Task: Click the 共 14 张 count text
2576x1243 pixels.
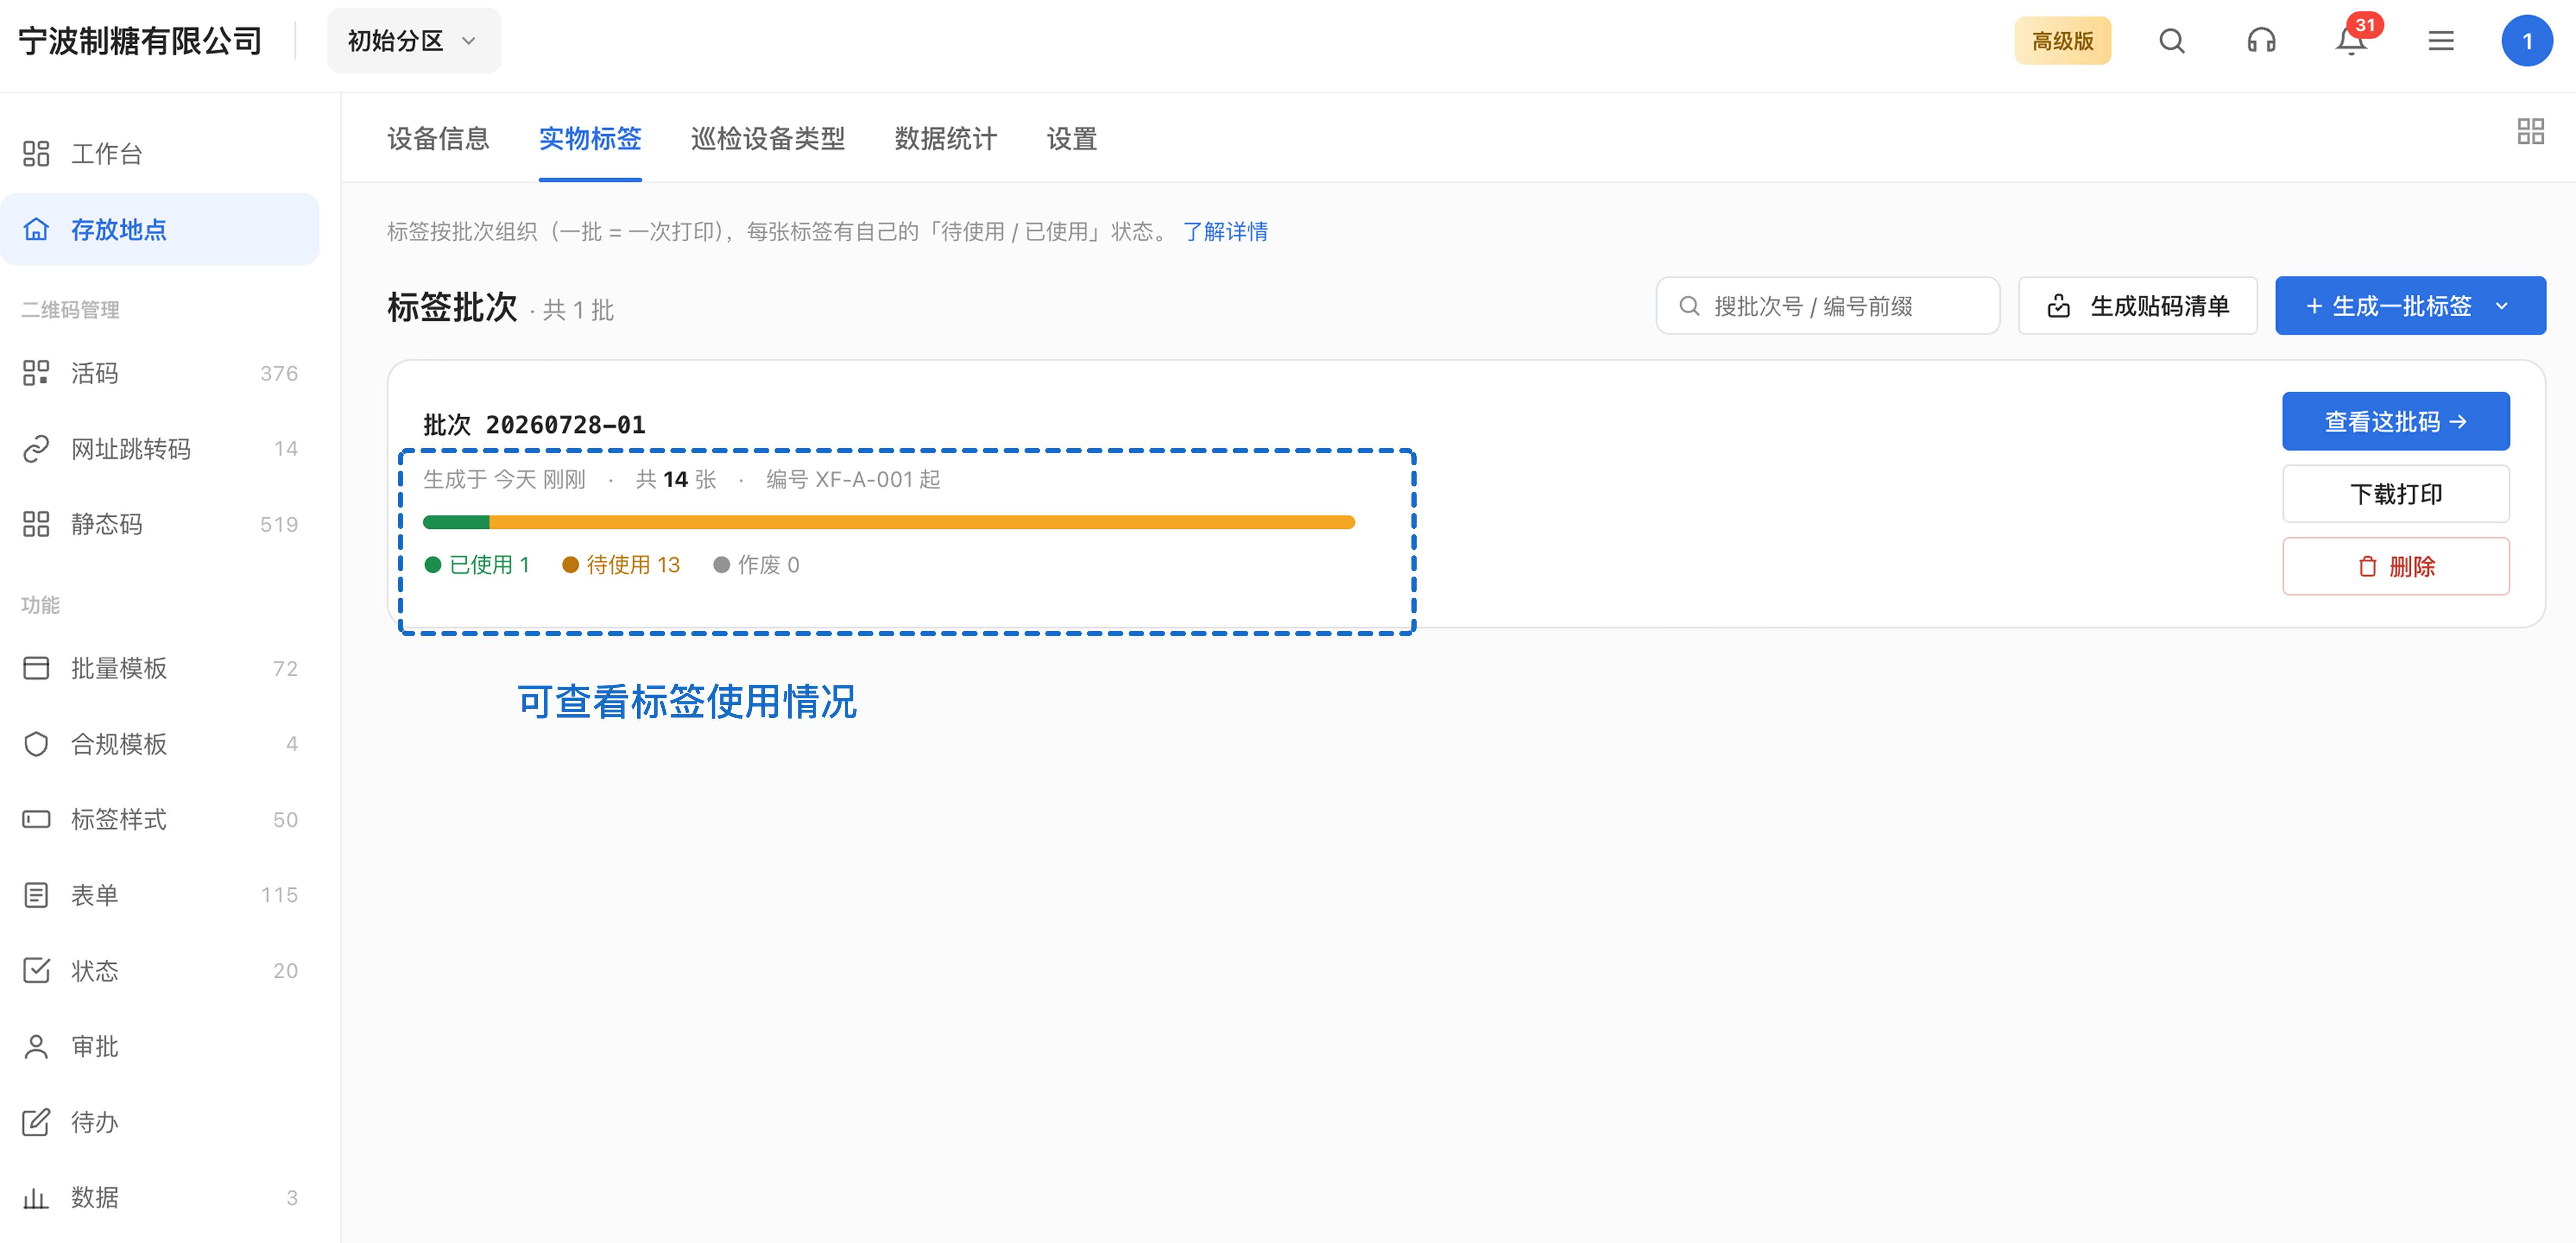Action: 676,480
